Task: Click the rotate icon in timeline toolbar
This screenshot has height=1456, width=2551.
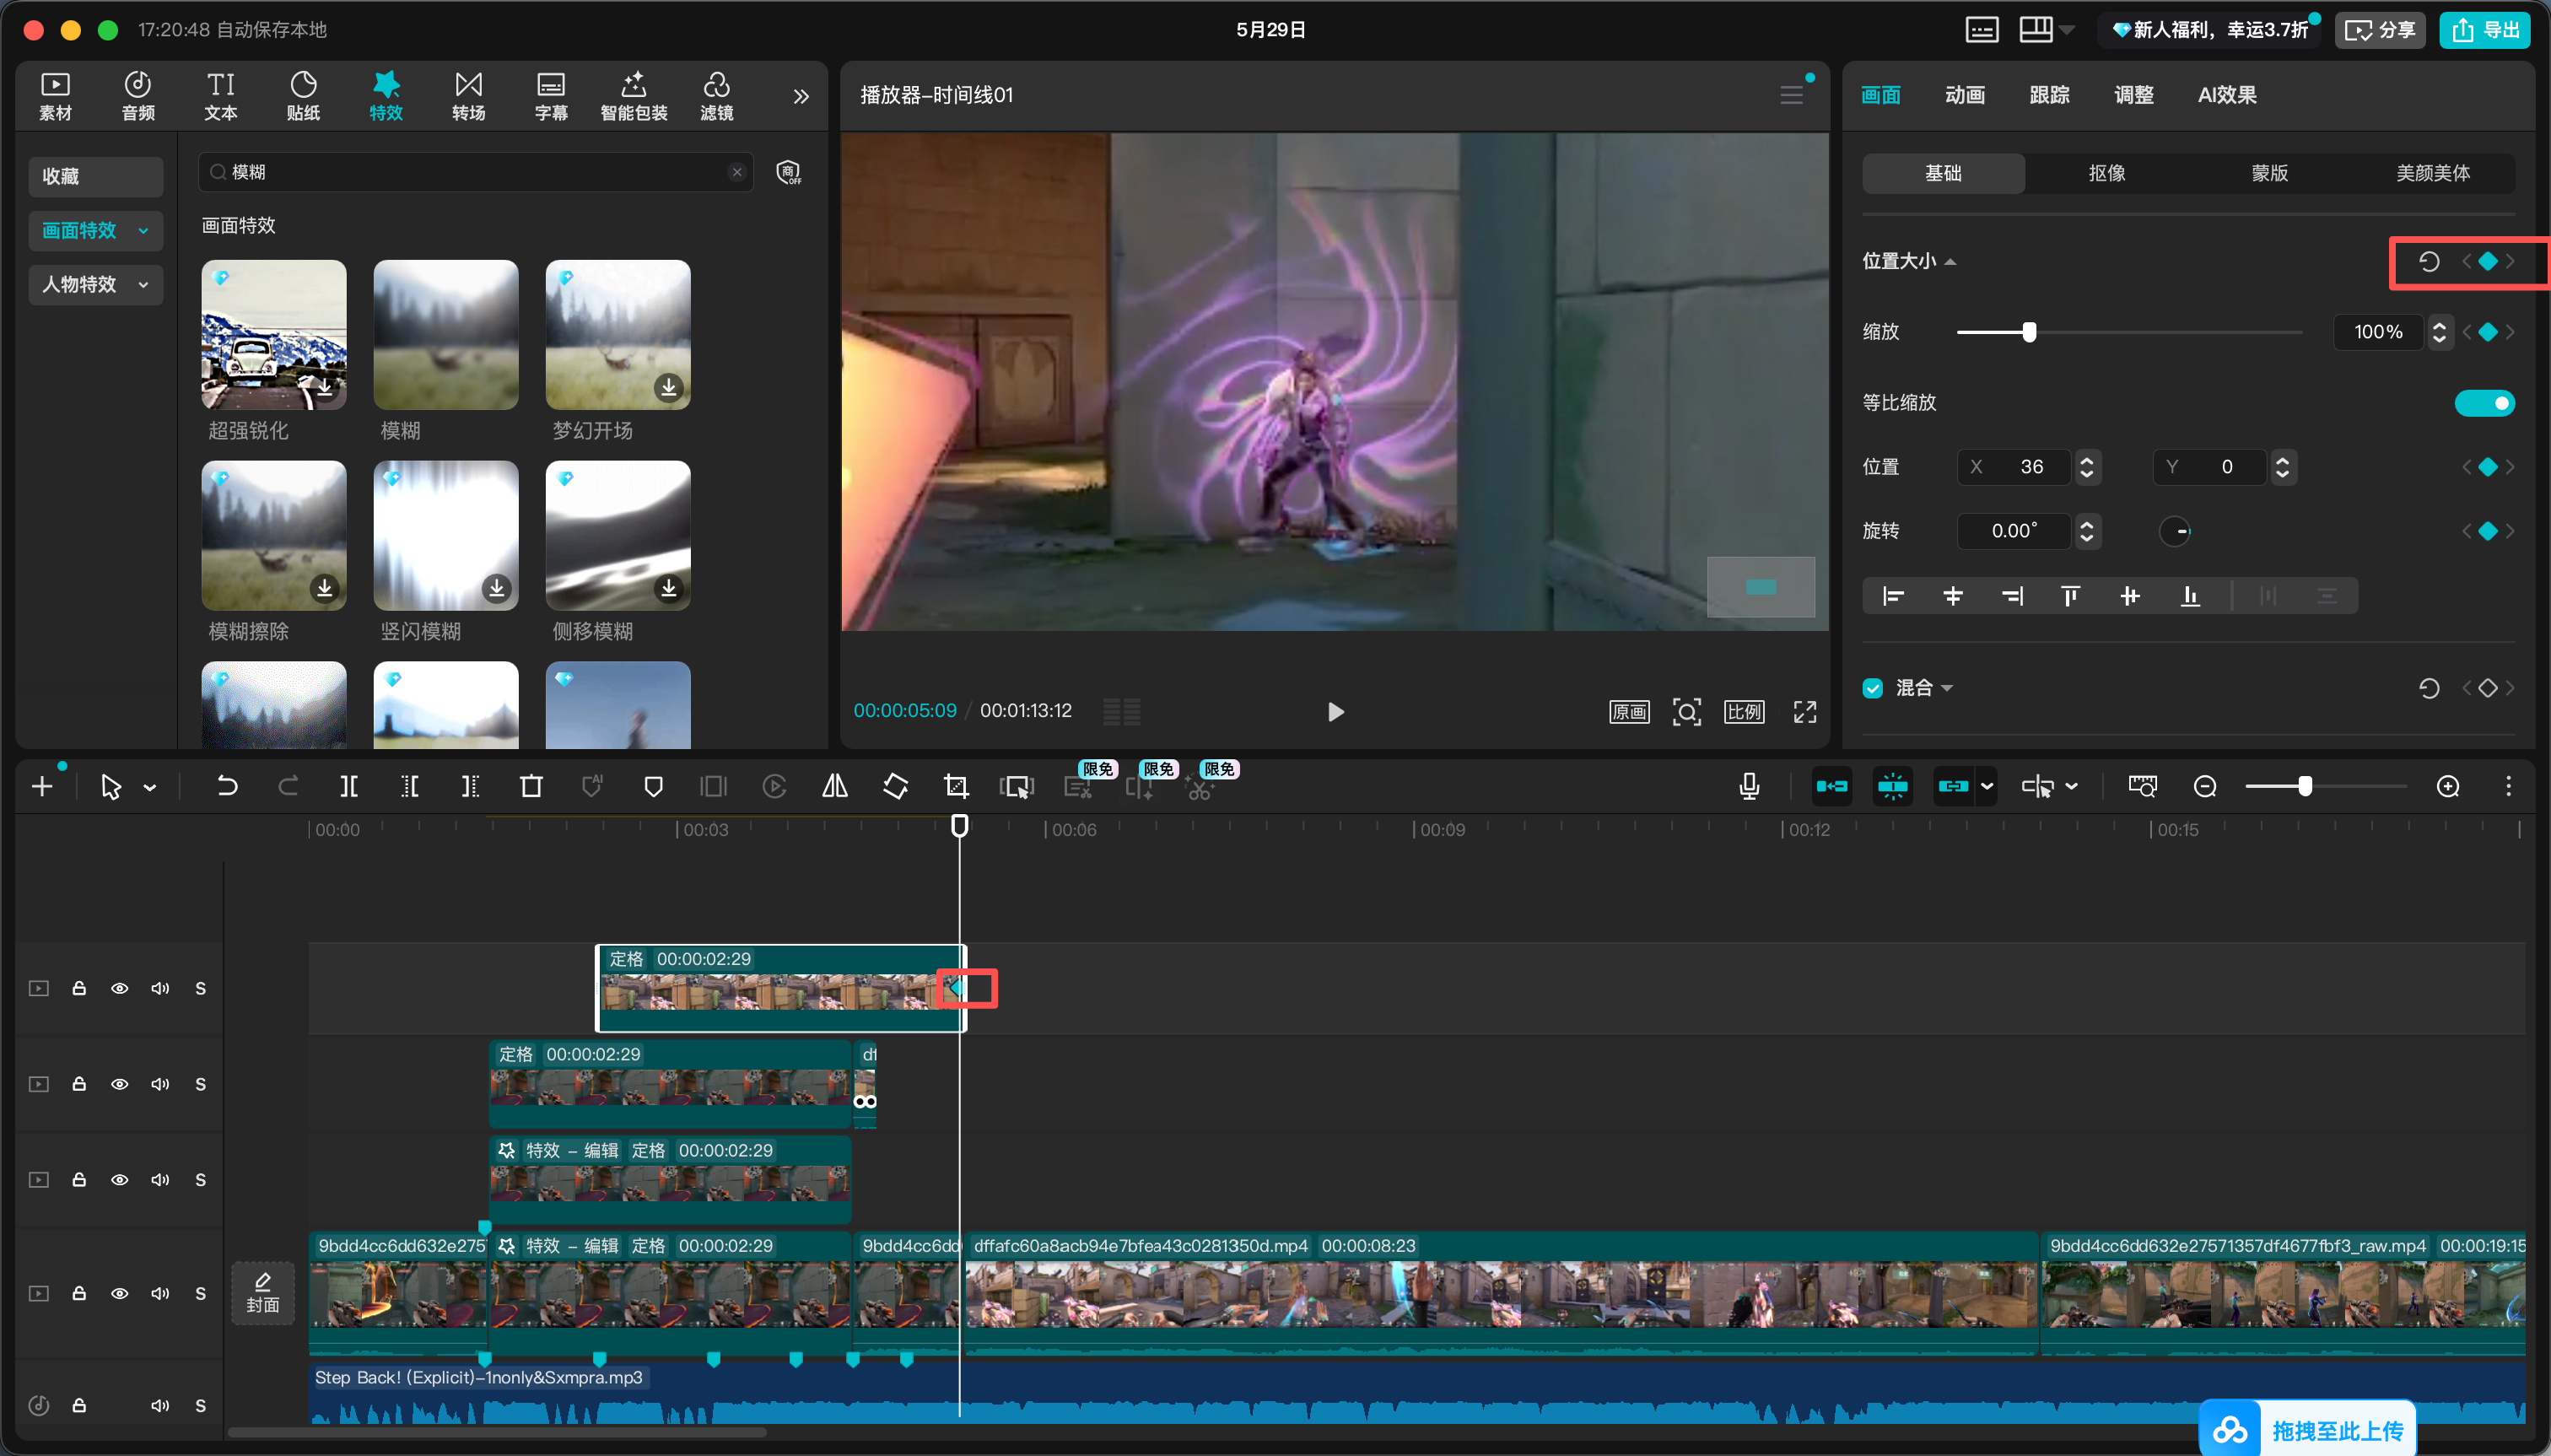Action: point(896,787)
